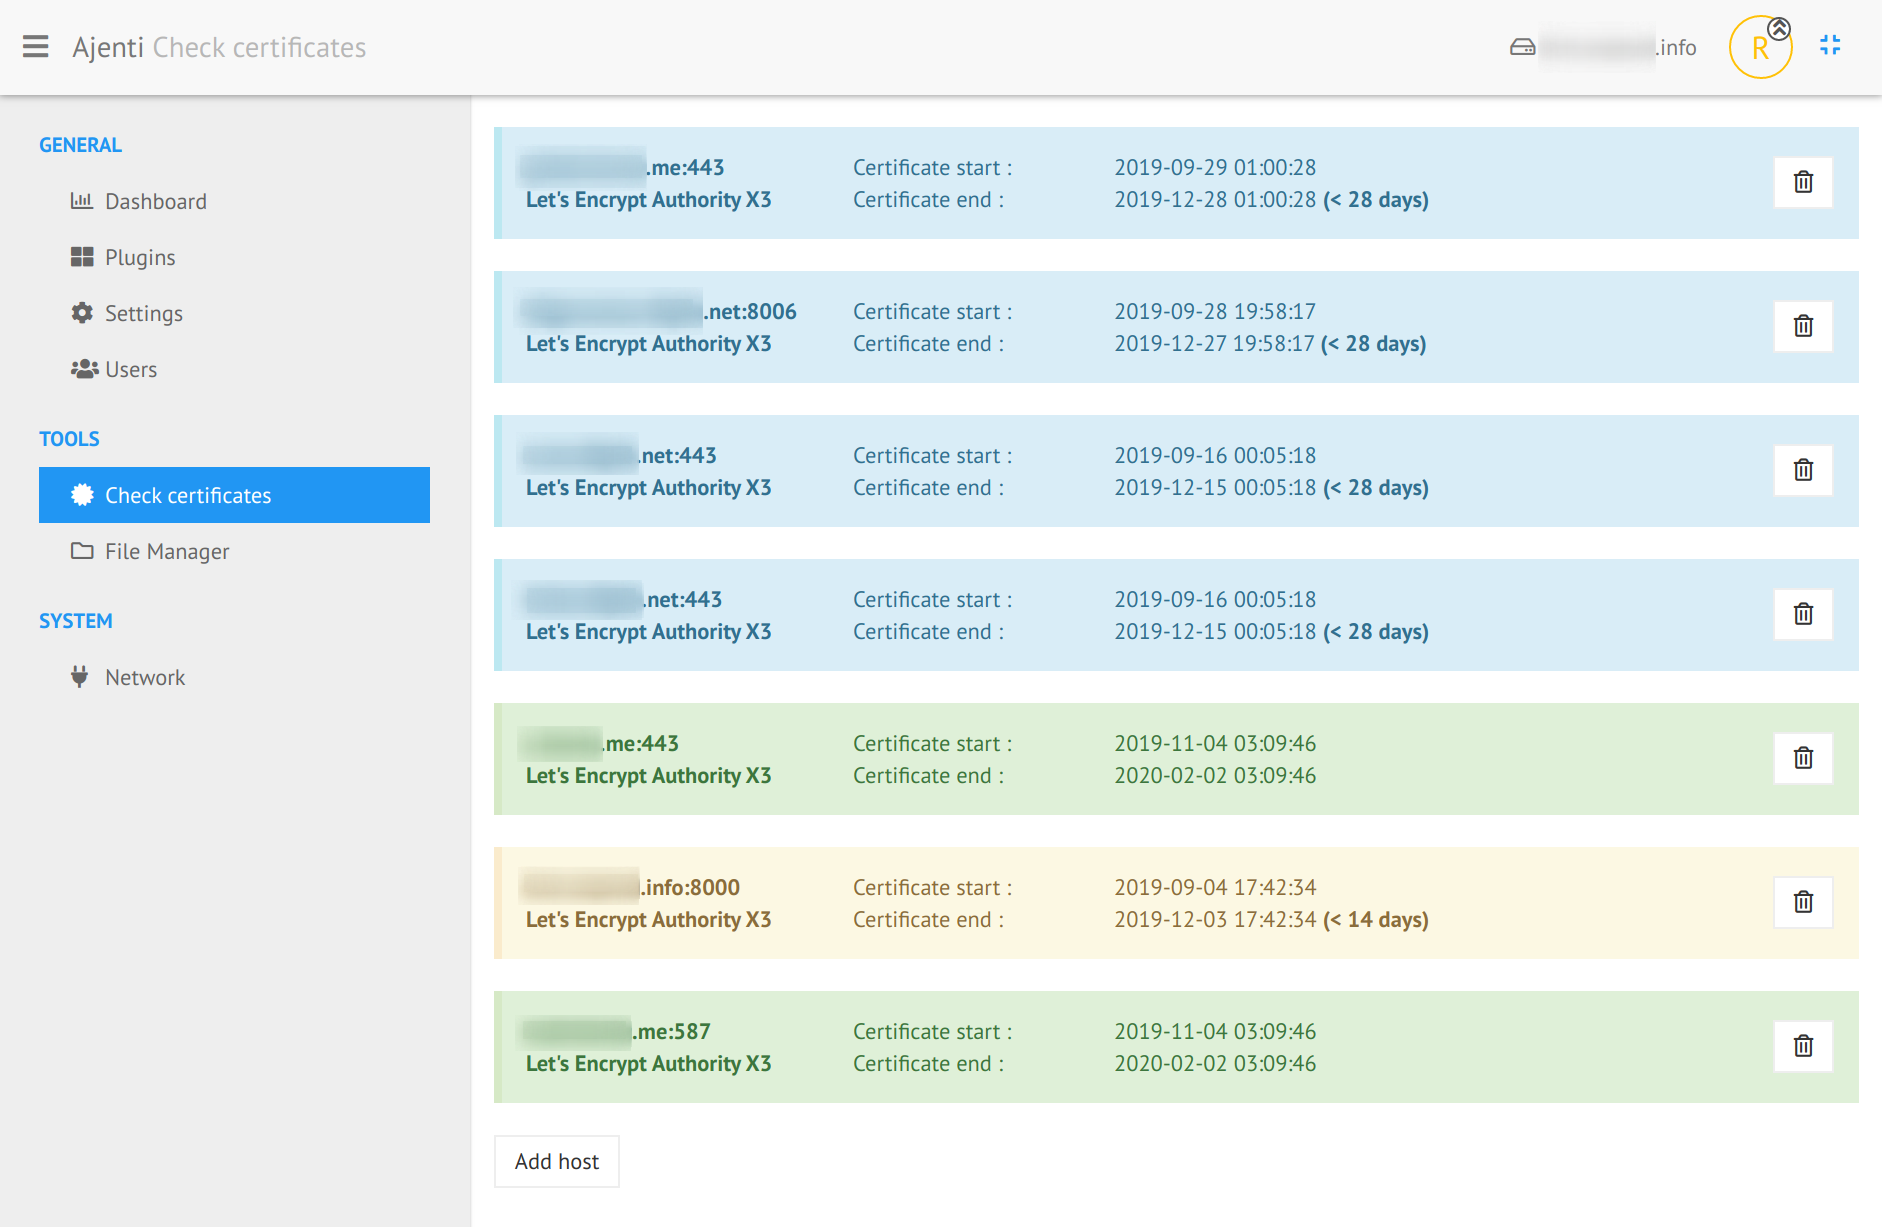
Task: Click the Add host button
Action: coord(556,1161)
